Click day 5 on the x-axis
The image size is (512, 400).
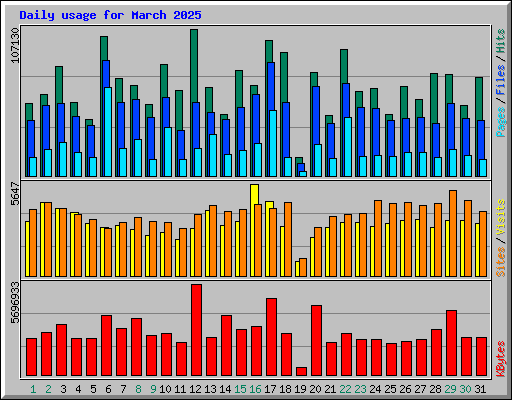point(93,389)
